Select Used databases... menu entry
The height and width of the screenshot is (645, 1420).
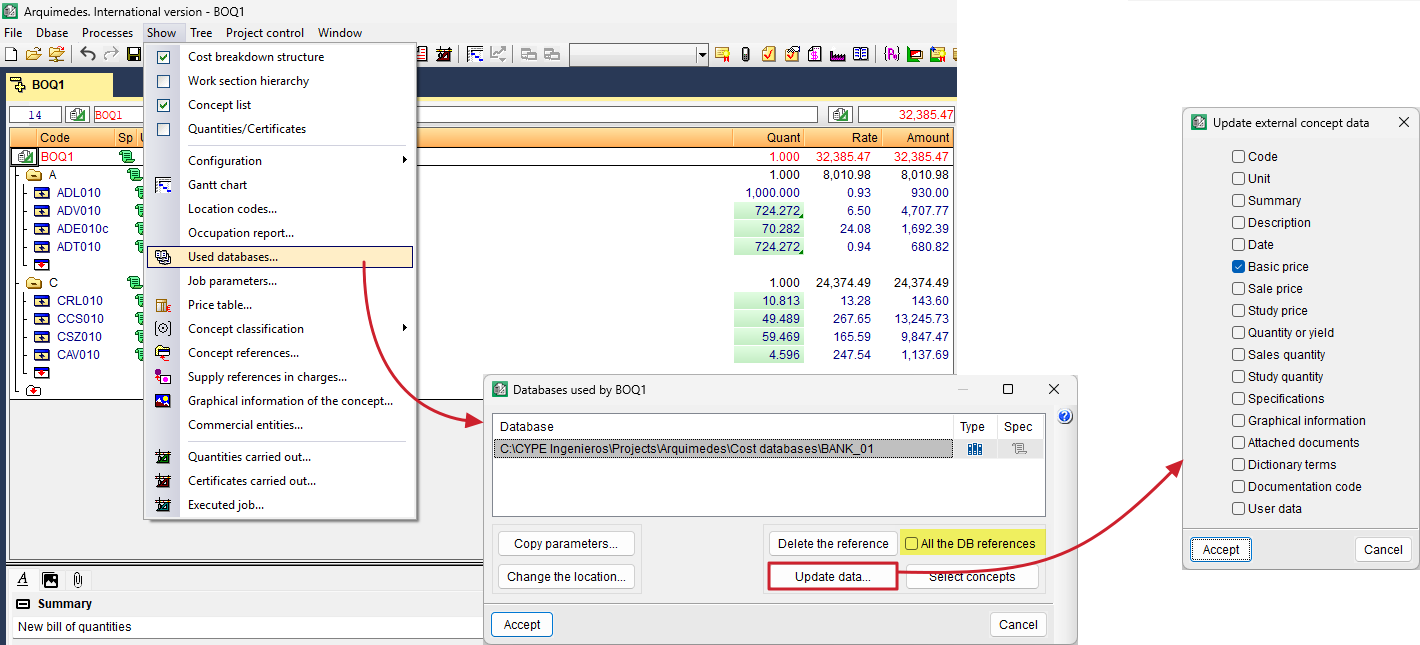[x=280, y=257]
